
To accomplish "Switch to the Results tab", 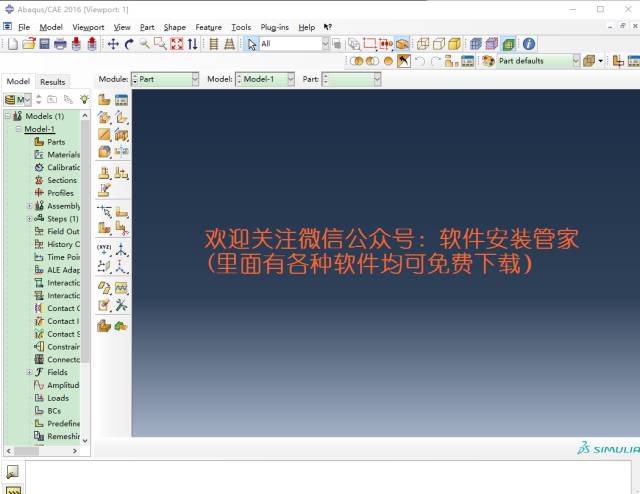I will pos(52,82).
